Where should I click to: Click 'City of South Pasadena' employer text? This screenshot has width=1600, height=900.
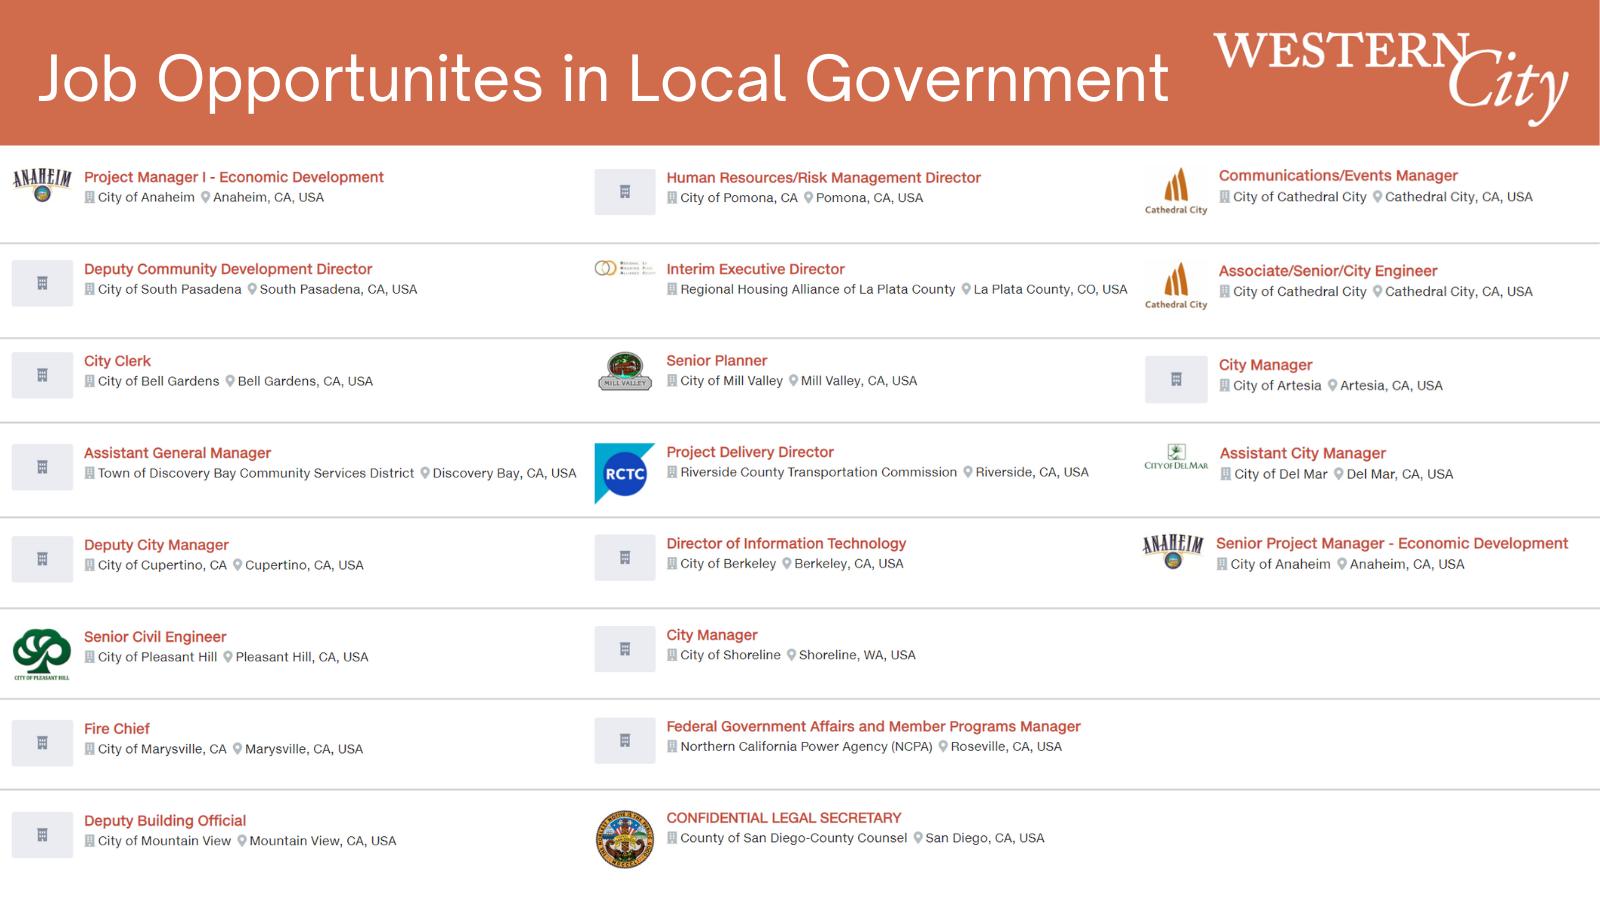tap(170, 289)
